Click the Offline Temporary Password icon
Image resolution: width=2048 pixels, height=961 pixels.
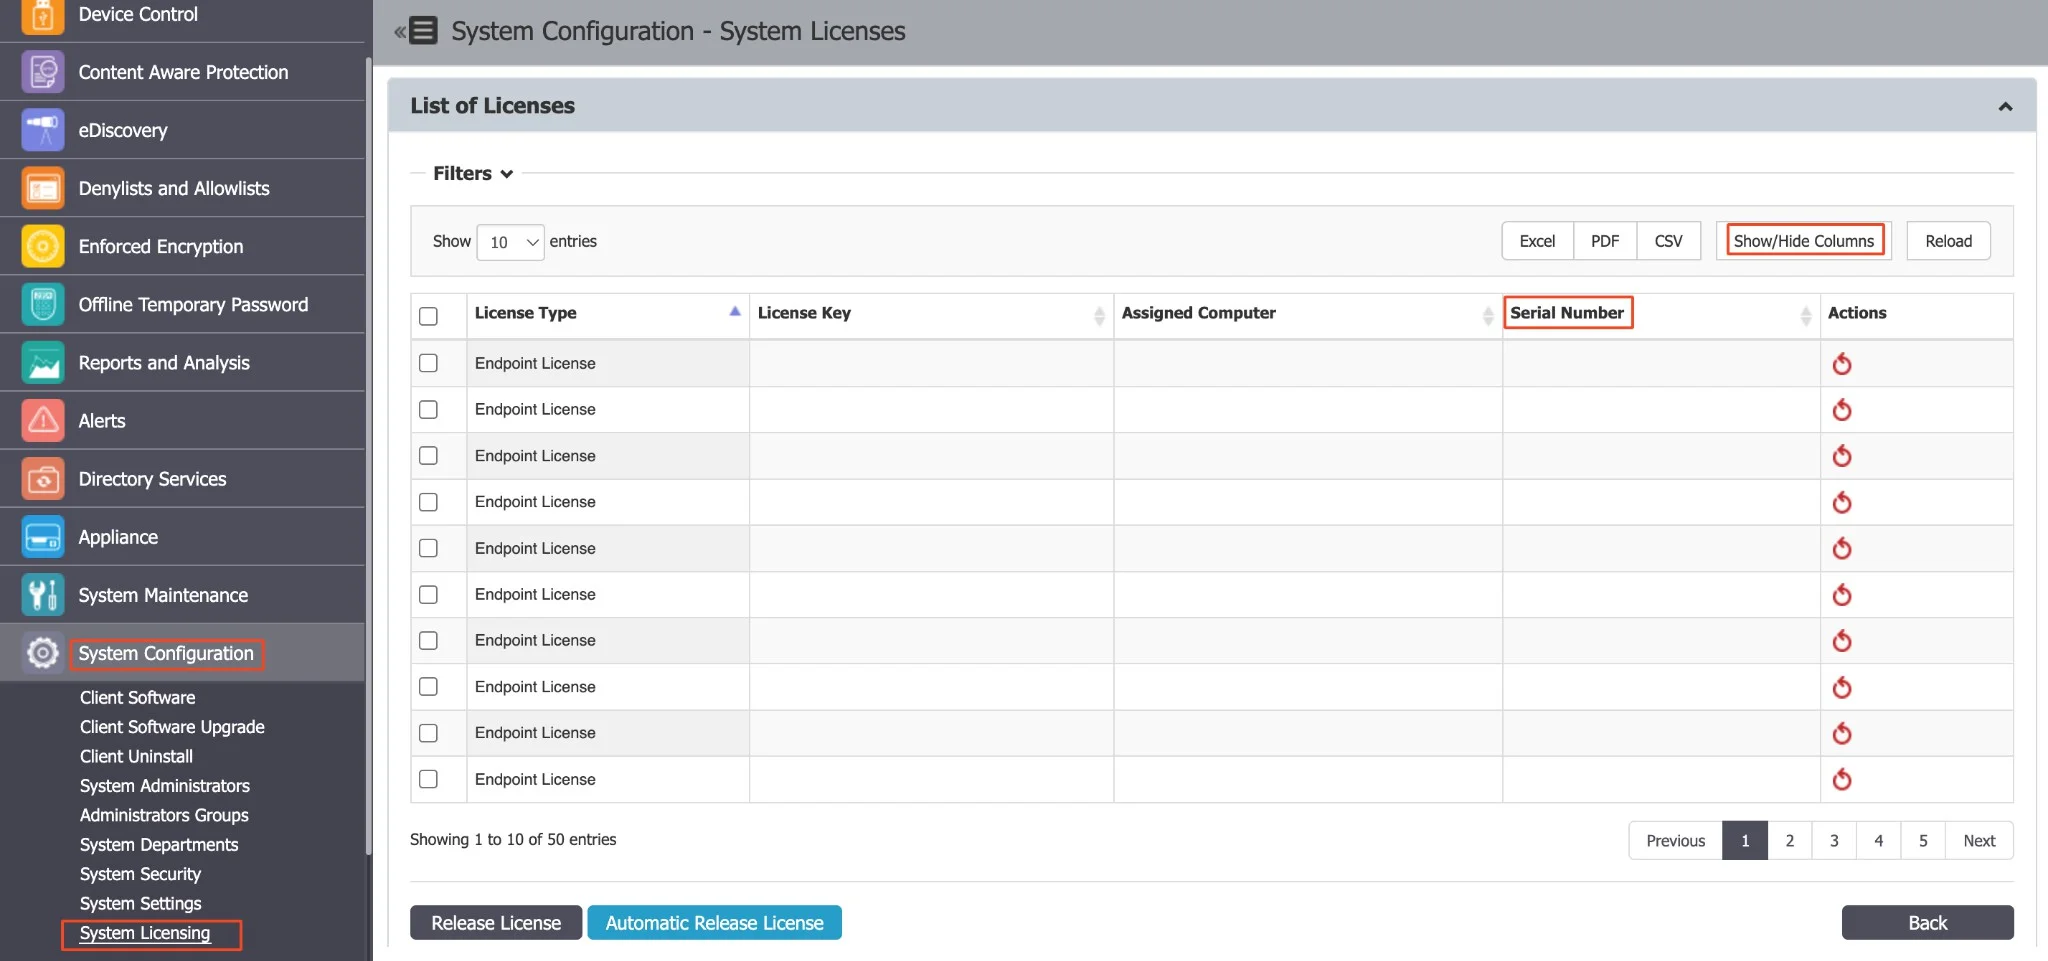click(42, 304)
